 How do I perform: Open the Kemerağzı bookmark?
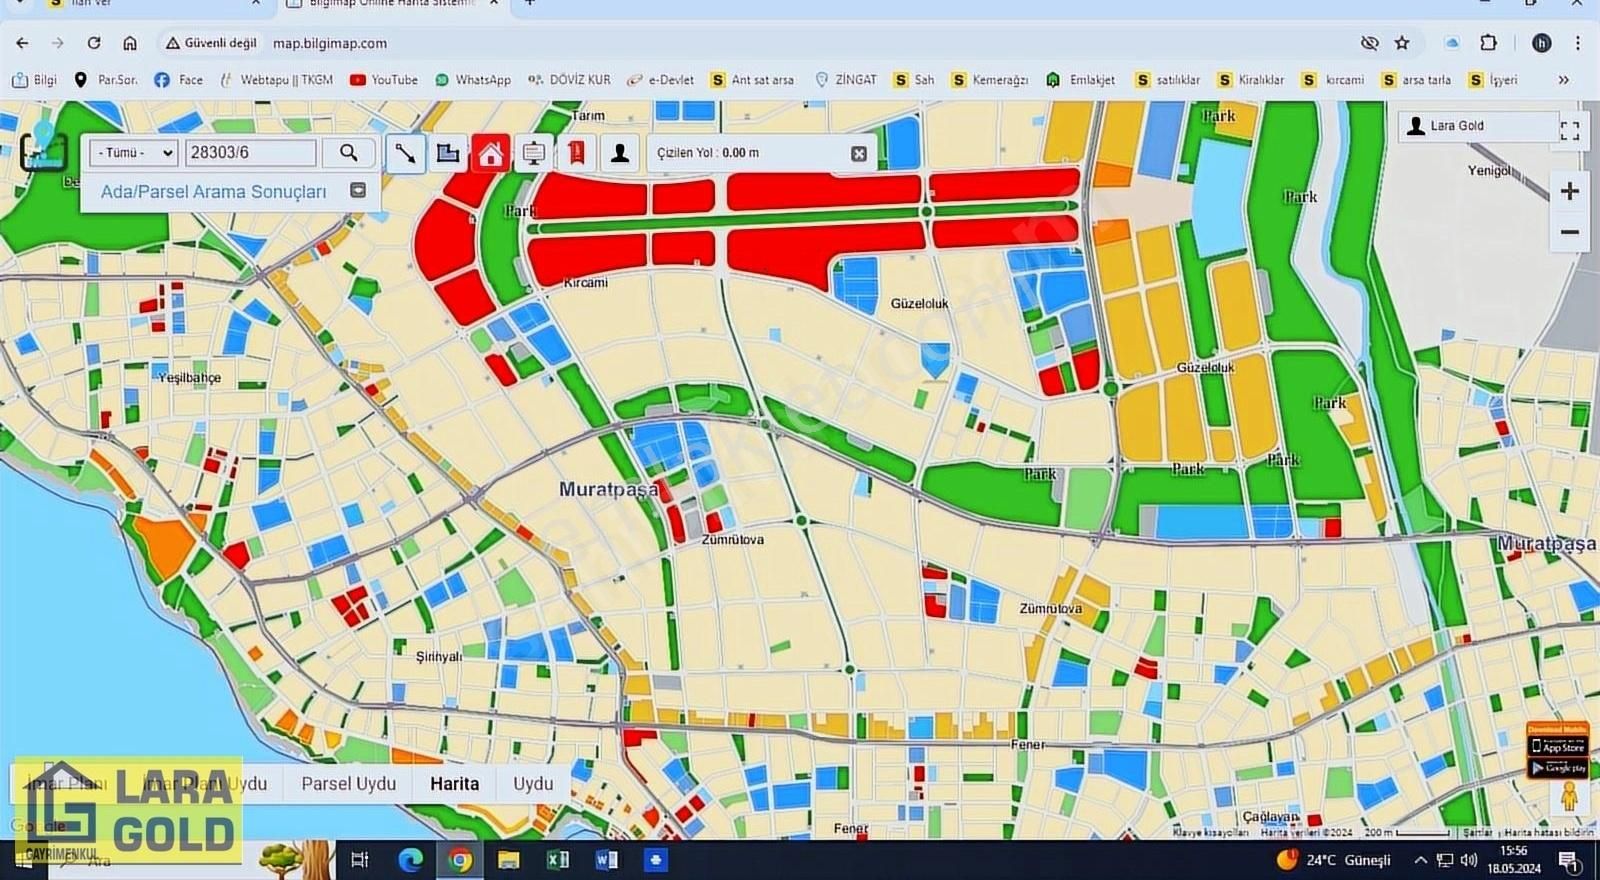pyautogui.click(x=990, y=80)
